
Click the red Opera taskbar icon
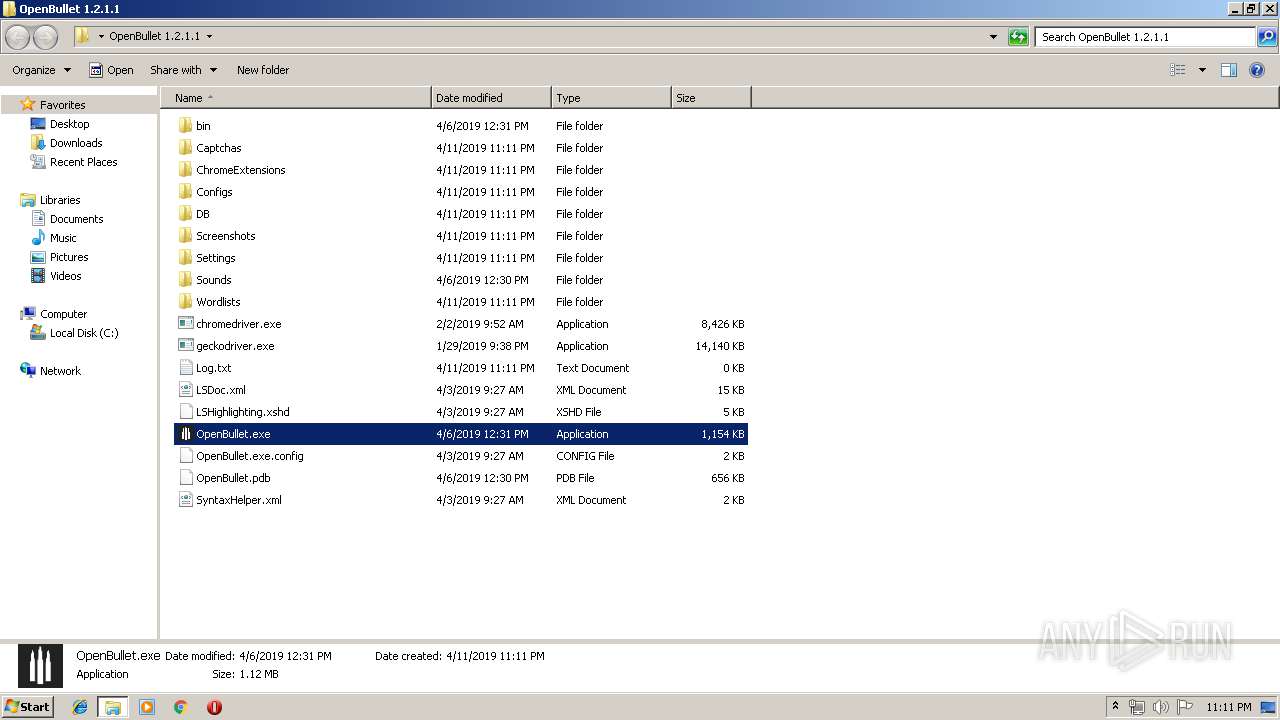coord(214,707)
